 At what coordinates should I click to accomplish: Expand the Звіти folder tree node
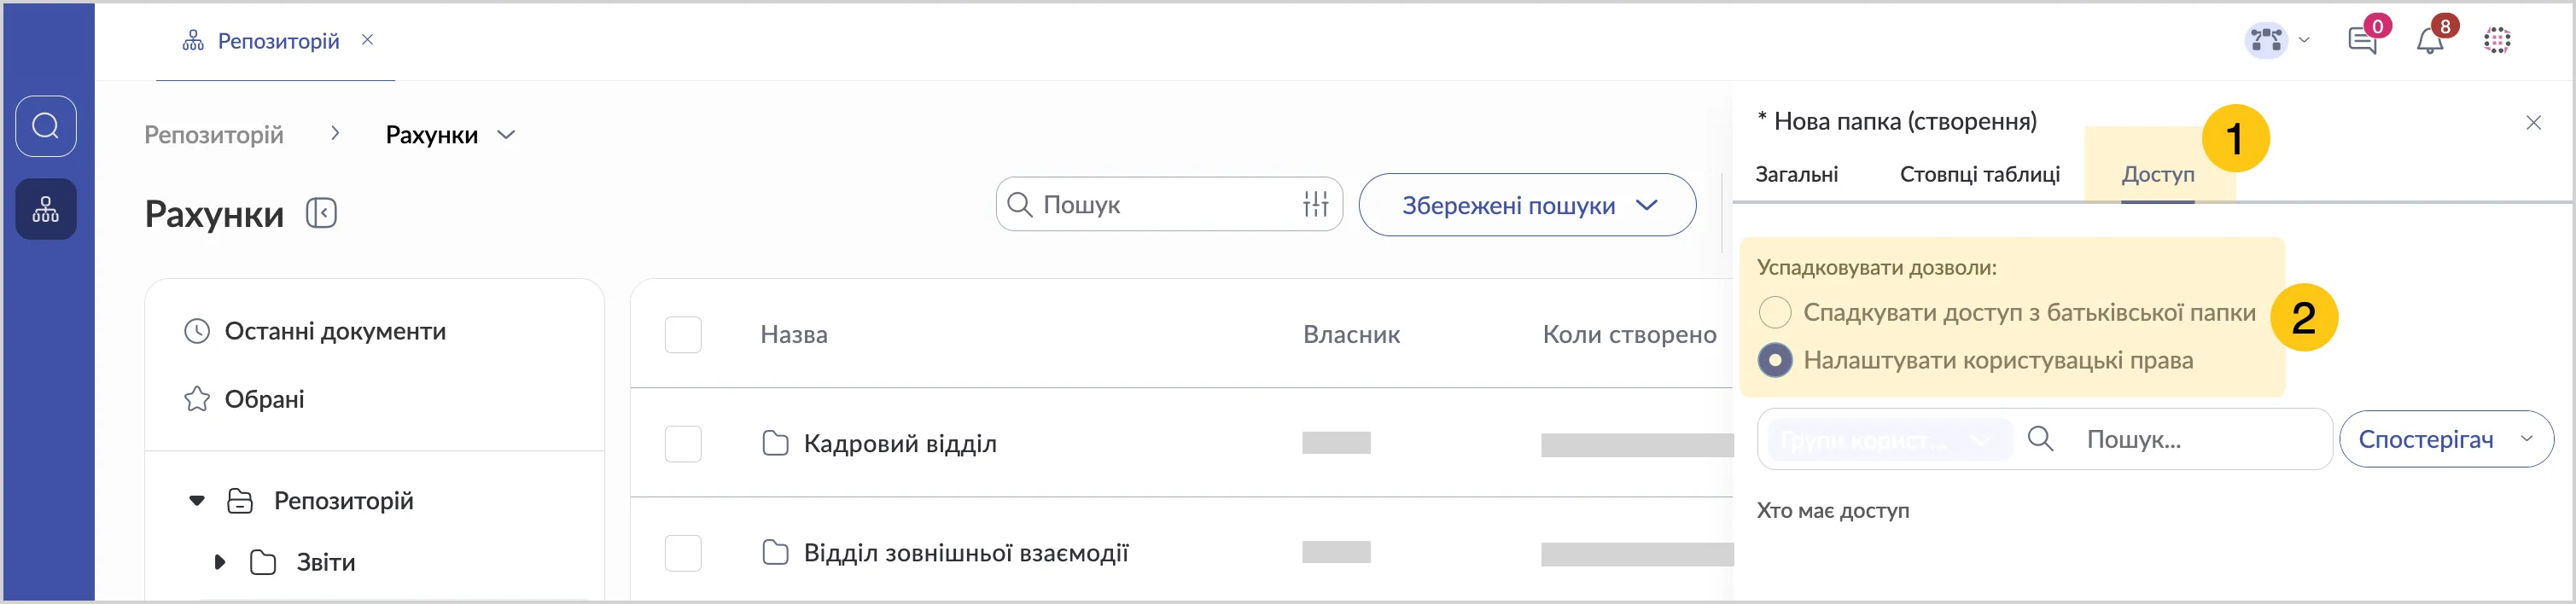click(x=220, y=562)
